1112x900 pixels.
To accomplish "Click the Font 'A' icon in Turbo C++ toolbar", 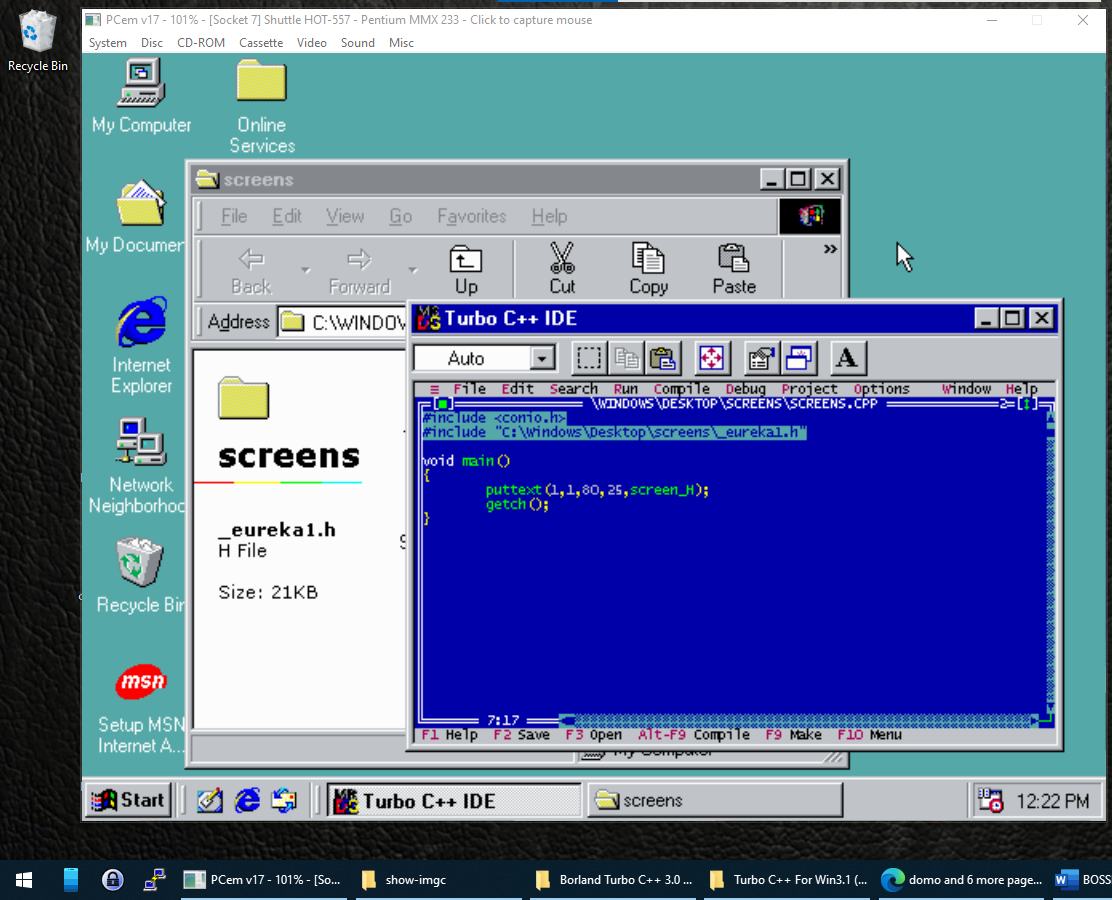I will click(847, 358).
